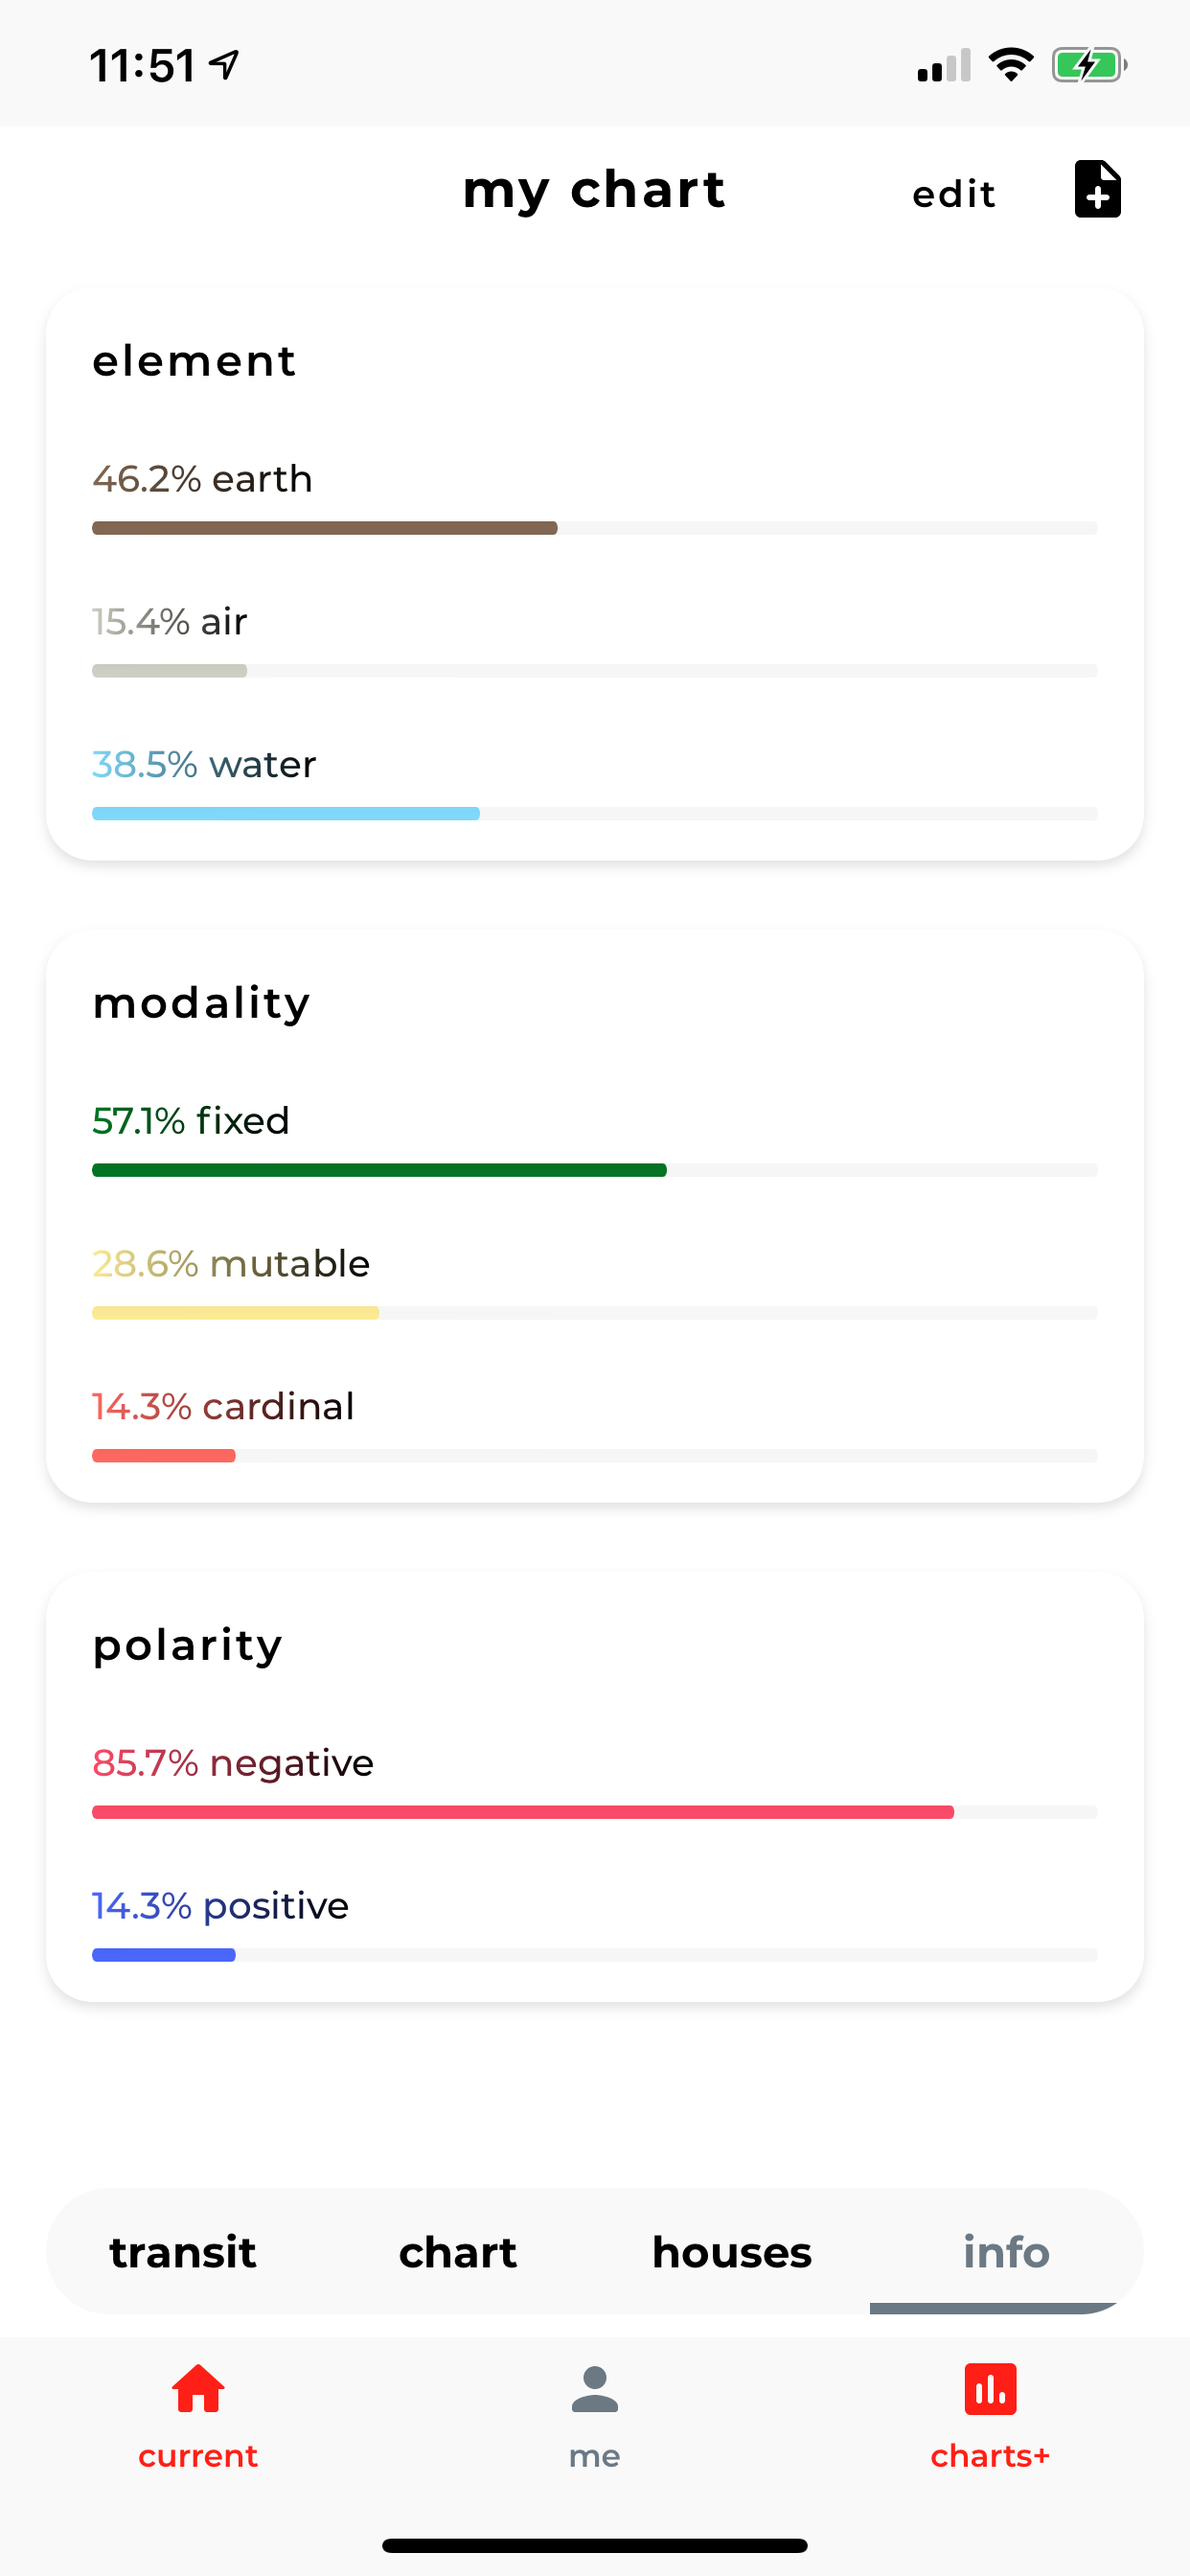Tap the 85.7% negative polarity bar
This screenshot has height=2576, width=1190.
pos(595,1812)
